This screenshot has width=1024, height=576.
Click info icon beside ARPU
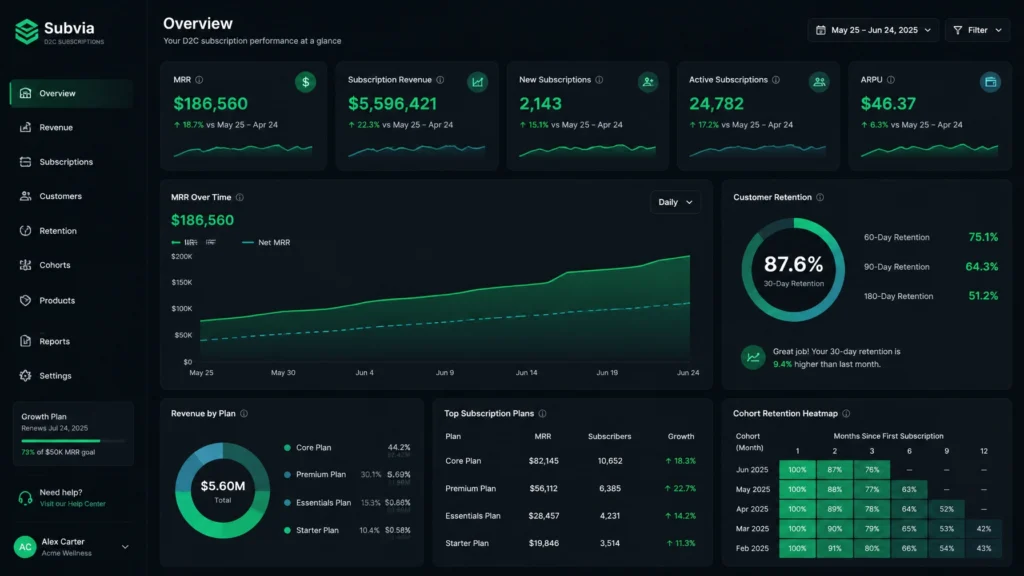coord(891,80)
